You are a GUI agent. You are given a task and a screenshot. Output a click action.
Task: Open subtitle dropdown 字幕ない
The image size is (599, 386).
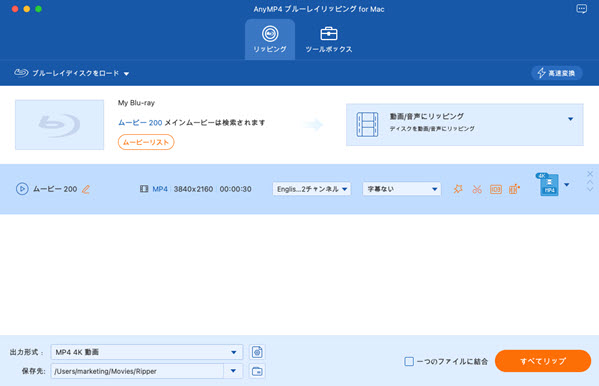point(401,189)
